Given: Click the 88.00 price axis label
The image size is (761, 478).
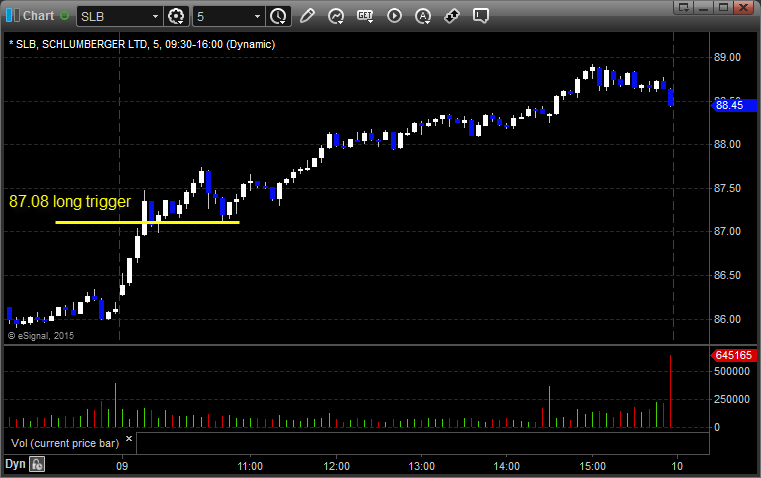Looking at the screenshot, I should coord(728,144).
